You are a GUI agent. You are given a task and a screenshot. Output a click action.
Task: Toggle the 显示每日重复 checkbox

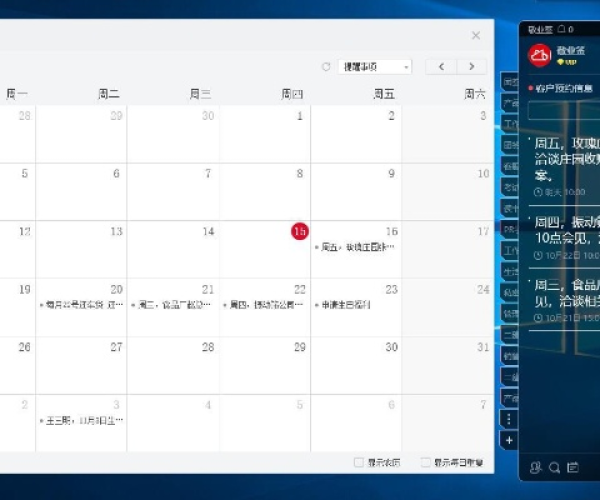pyautogui.click(x=426, y=462)
